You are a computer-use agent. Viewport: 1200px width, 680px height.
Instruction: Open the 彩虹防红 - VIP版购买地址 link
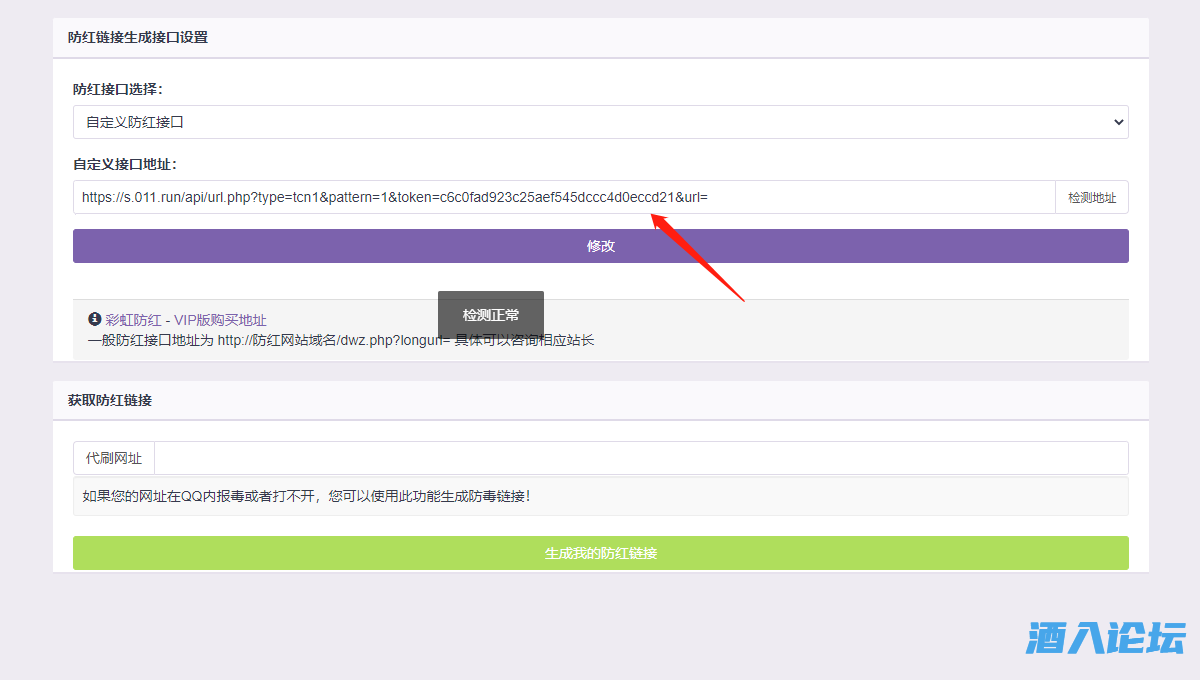pos(186,320)
